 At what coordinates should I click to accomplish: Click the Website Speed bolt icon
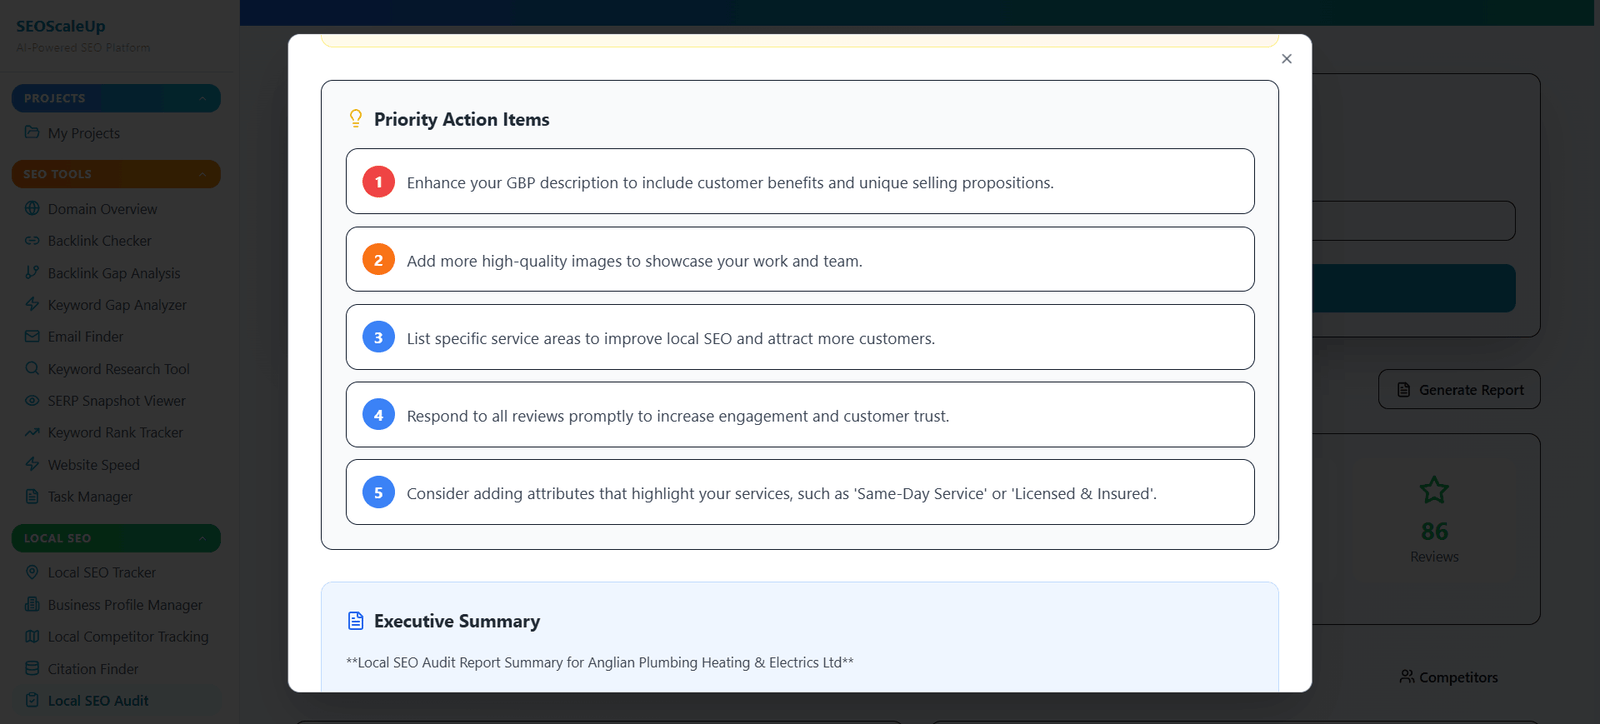(32, 464)
